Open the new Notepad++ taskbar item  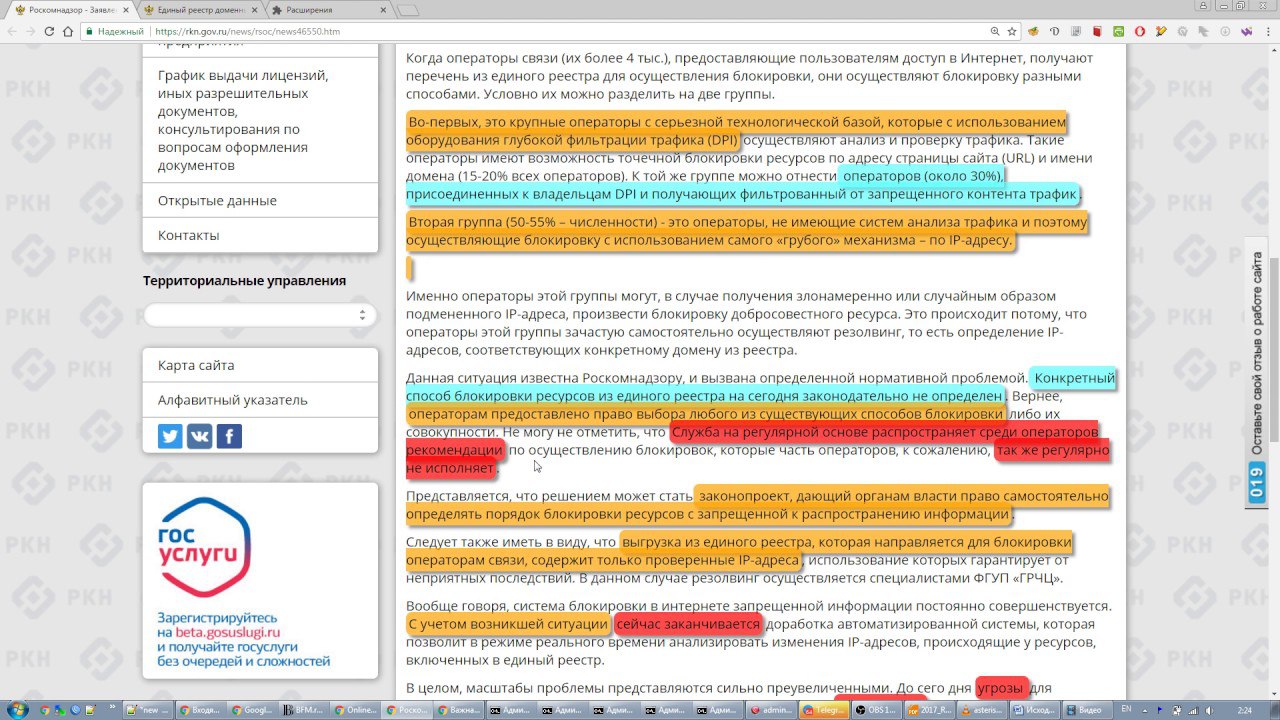(148, 710)
